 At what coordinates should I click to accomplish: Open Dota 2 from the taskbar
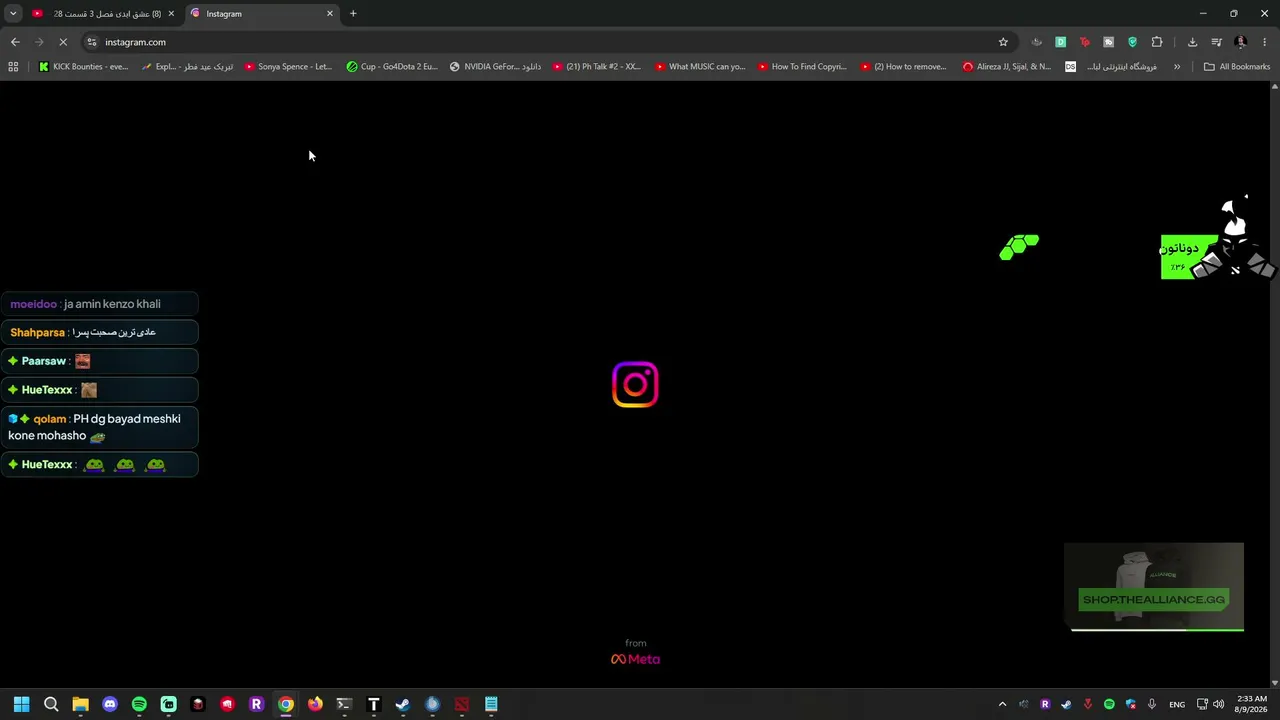pos(462,704)
